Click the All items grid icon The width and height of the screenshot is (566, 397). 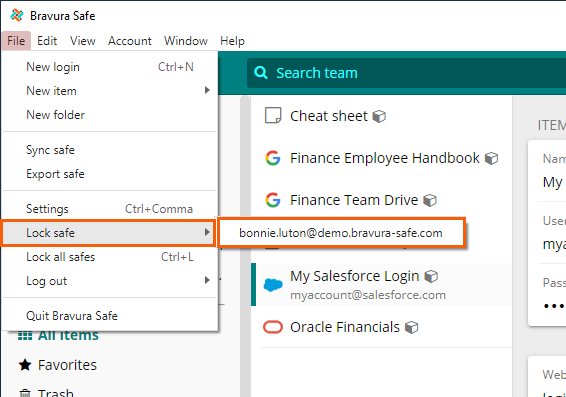point(25,336)
